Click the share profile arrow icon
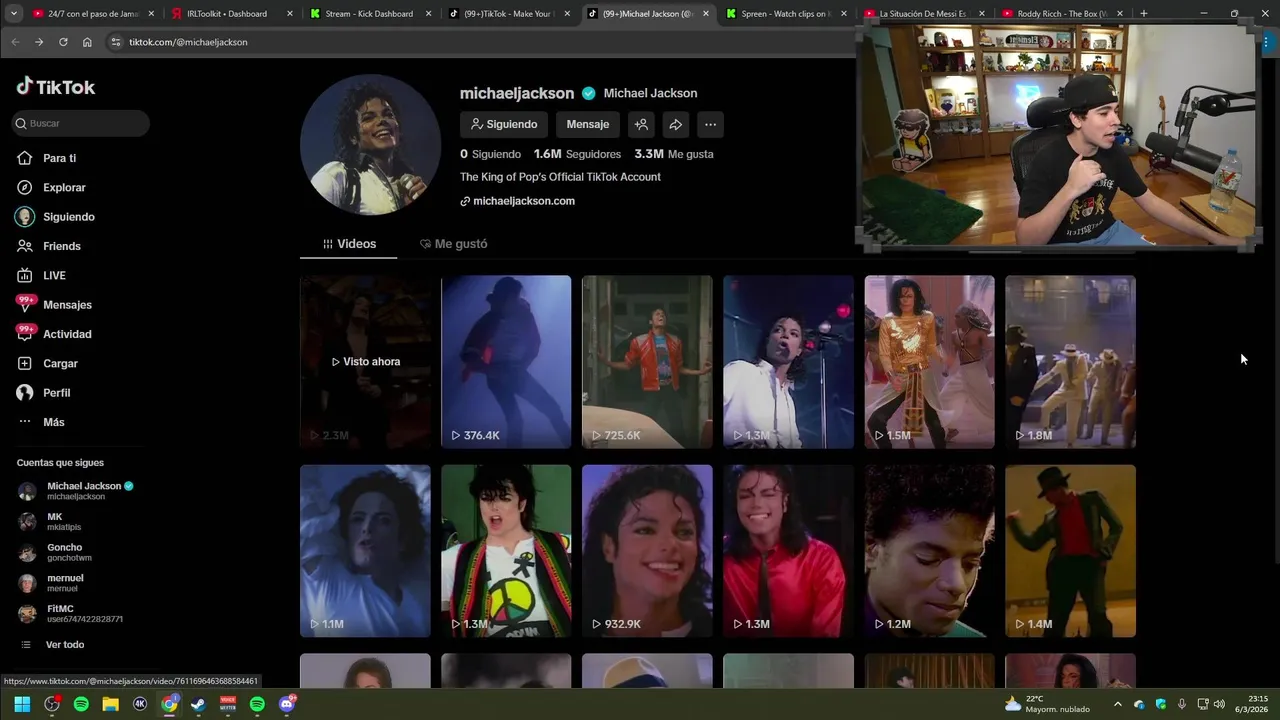Screen dimensions: 1280x720 [x=676, y=124]
